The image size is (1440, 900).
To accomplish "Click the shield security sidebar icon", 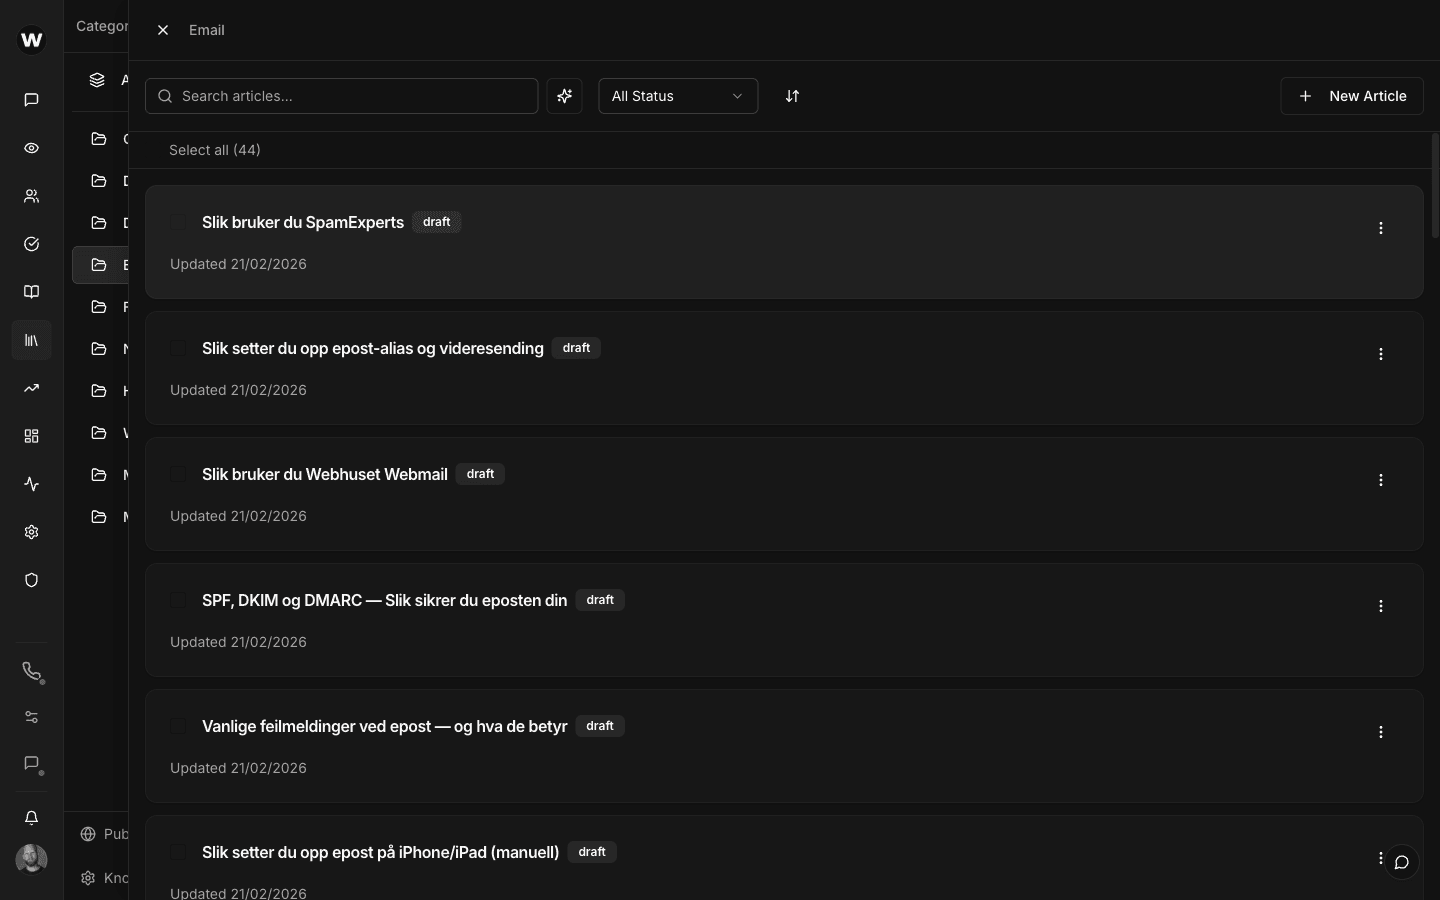I will (31, 580).
